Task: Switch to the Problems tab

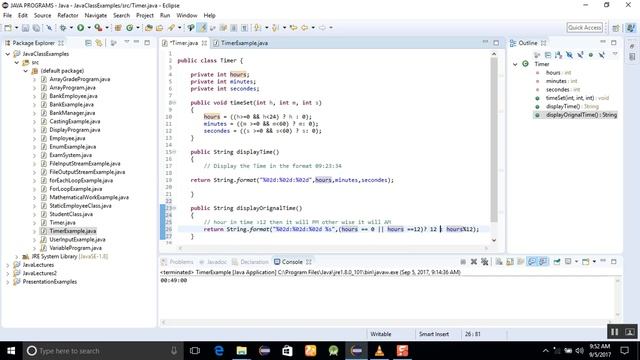Action: point(177,262)
